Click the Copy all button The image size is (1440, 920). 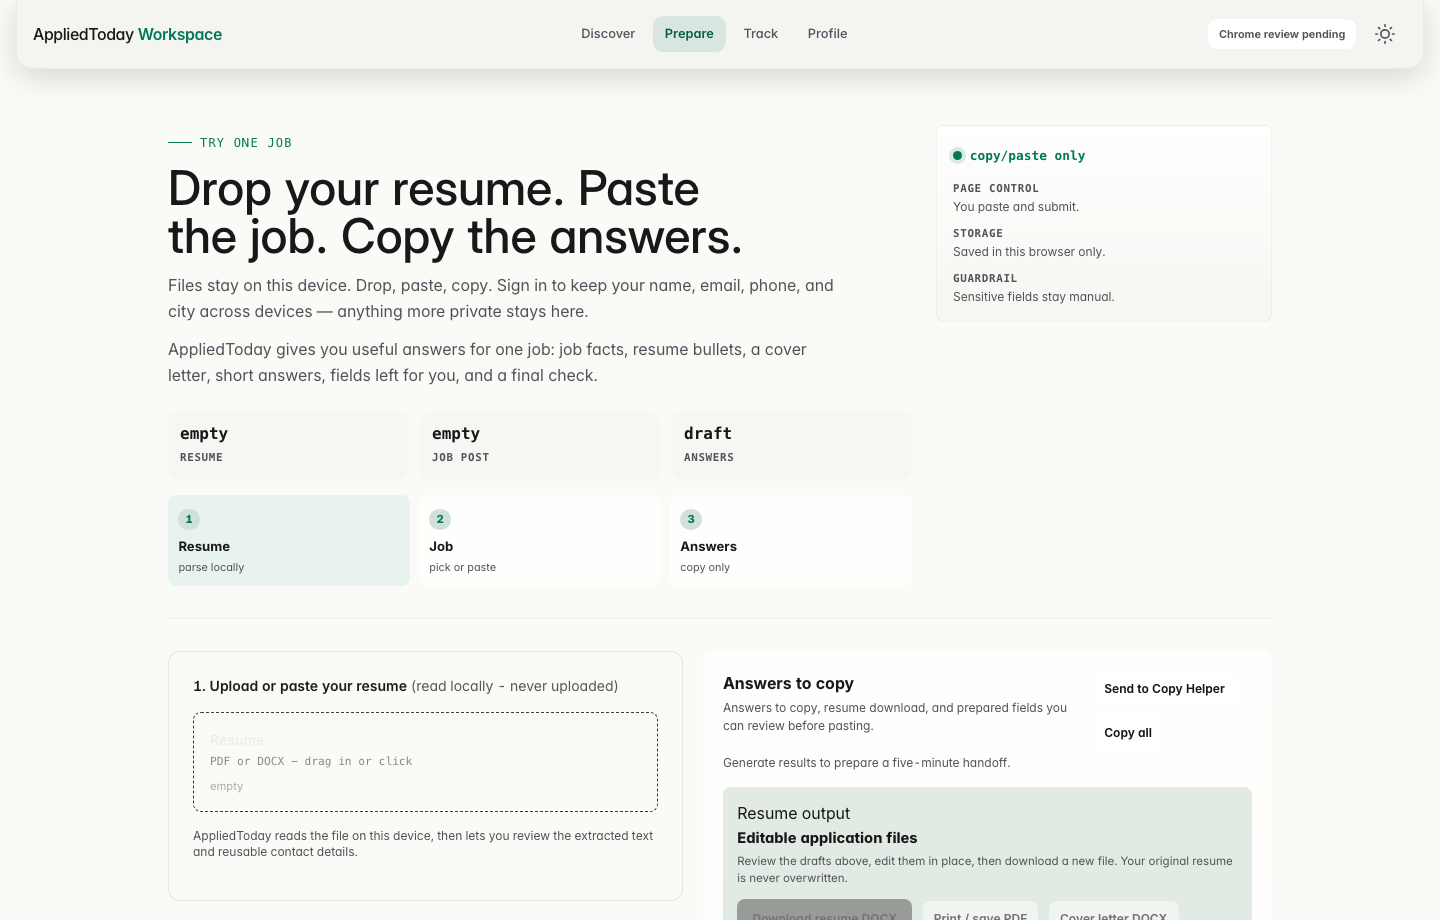1128,733
